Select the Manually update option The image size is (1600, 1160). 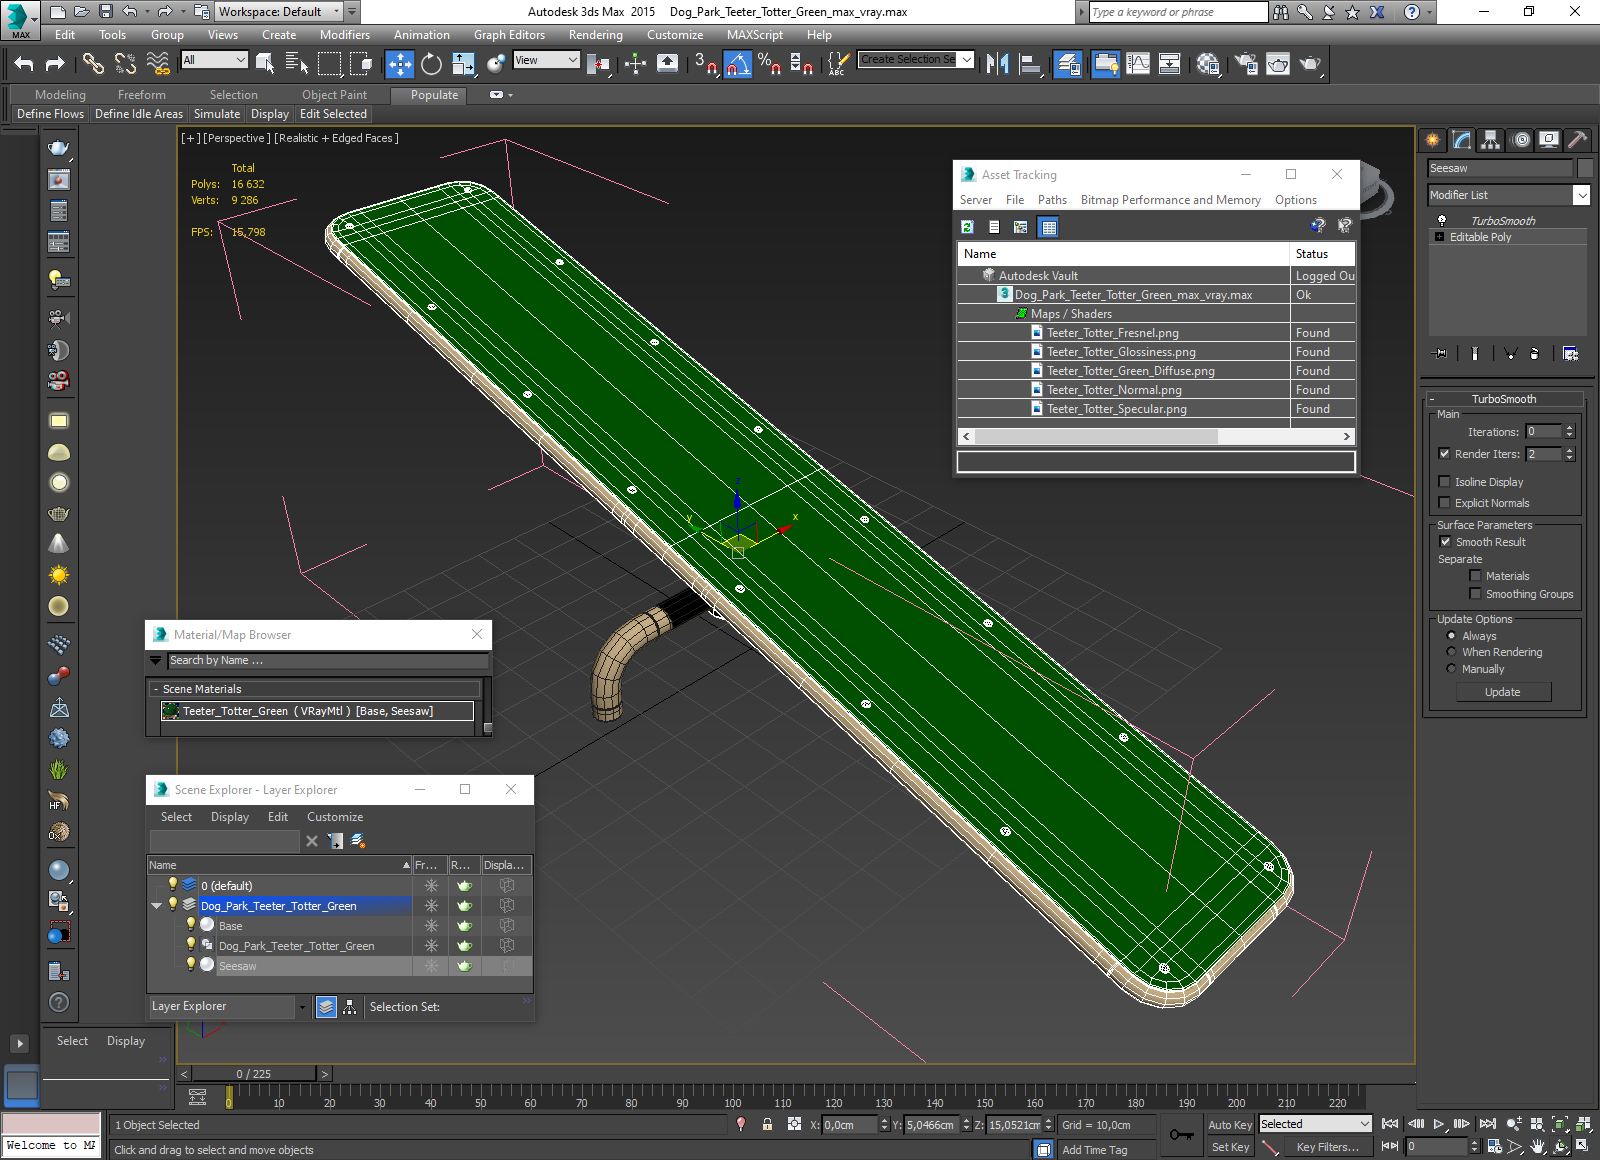(x=1451, y=668)
